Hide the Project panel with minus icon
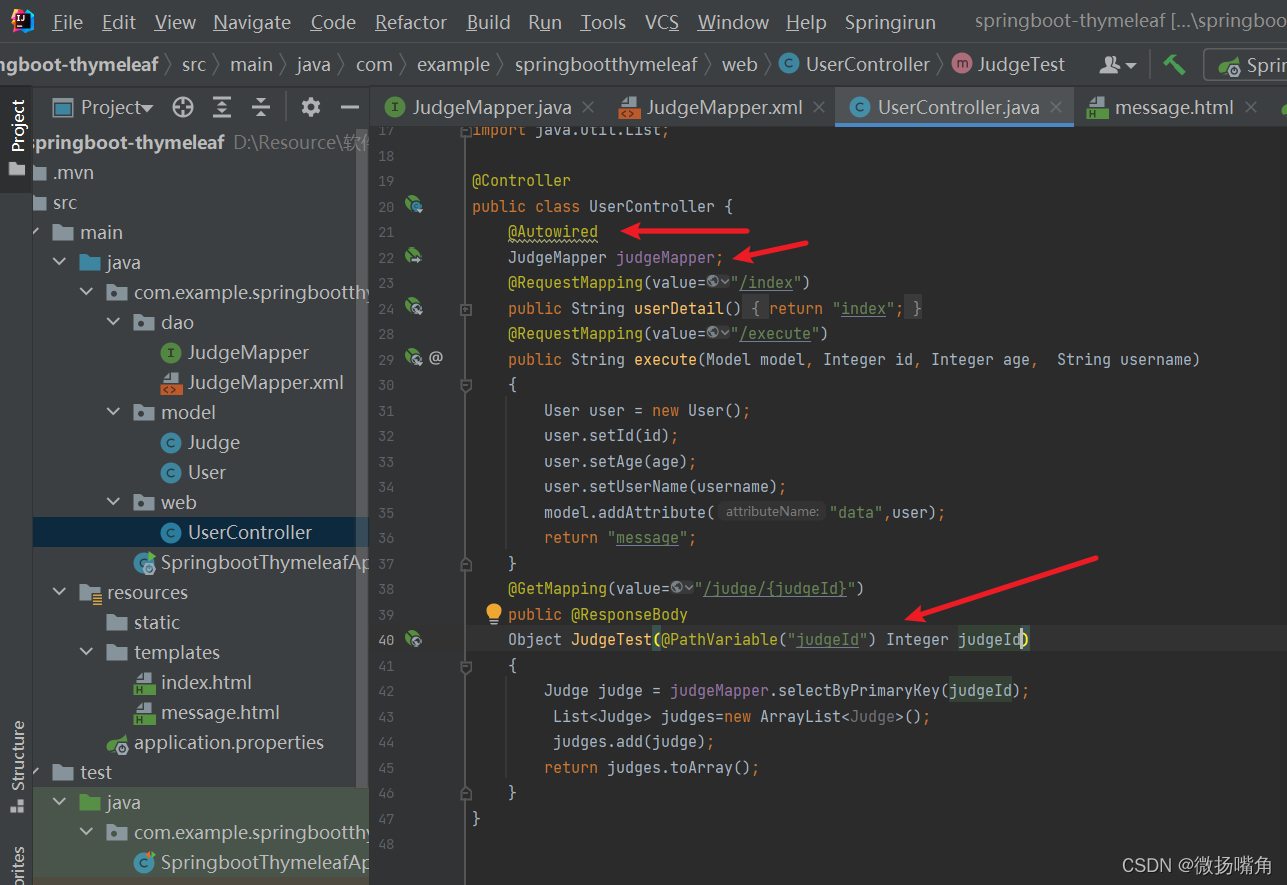The width and height of the screenshot is (1287, 885). pos(349,107)
